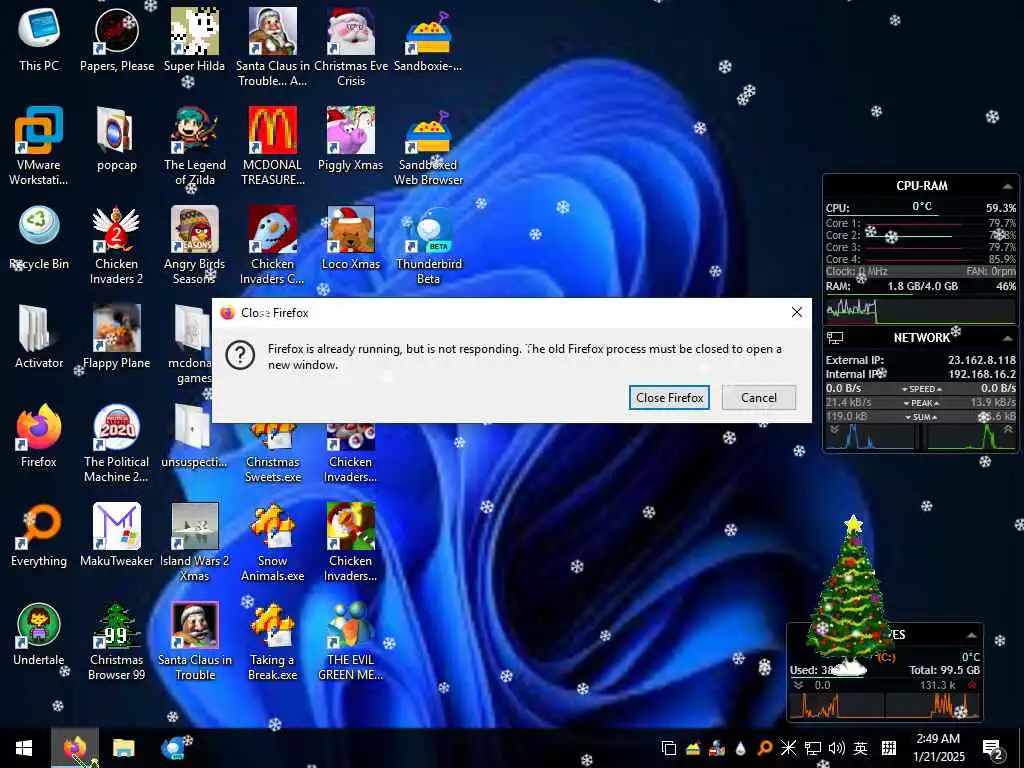The image size is (1024, 768).
Task: Select the unsuspecti... file icon
Action: pyautogui.click(x=194, y=436)
